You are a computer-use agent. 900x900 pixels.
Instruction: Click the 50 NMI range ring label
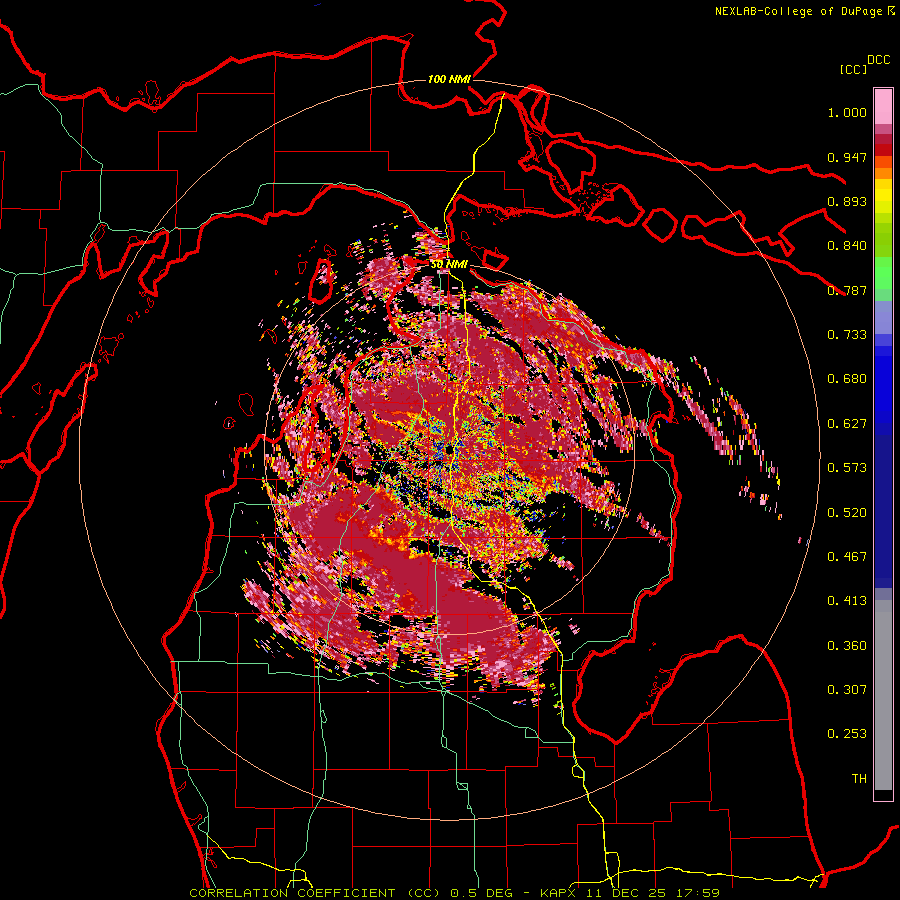pyautogui.click(x=449, y=264)
